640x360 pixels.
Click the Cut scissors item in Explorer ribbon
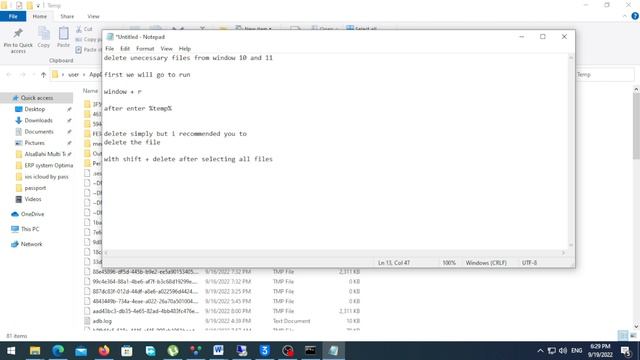tap(84, 29)
